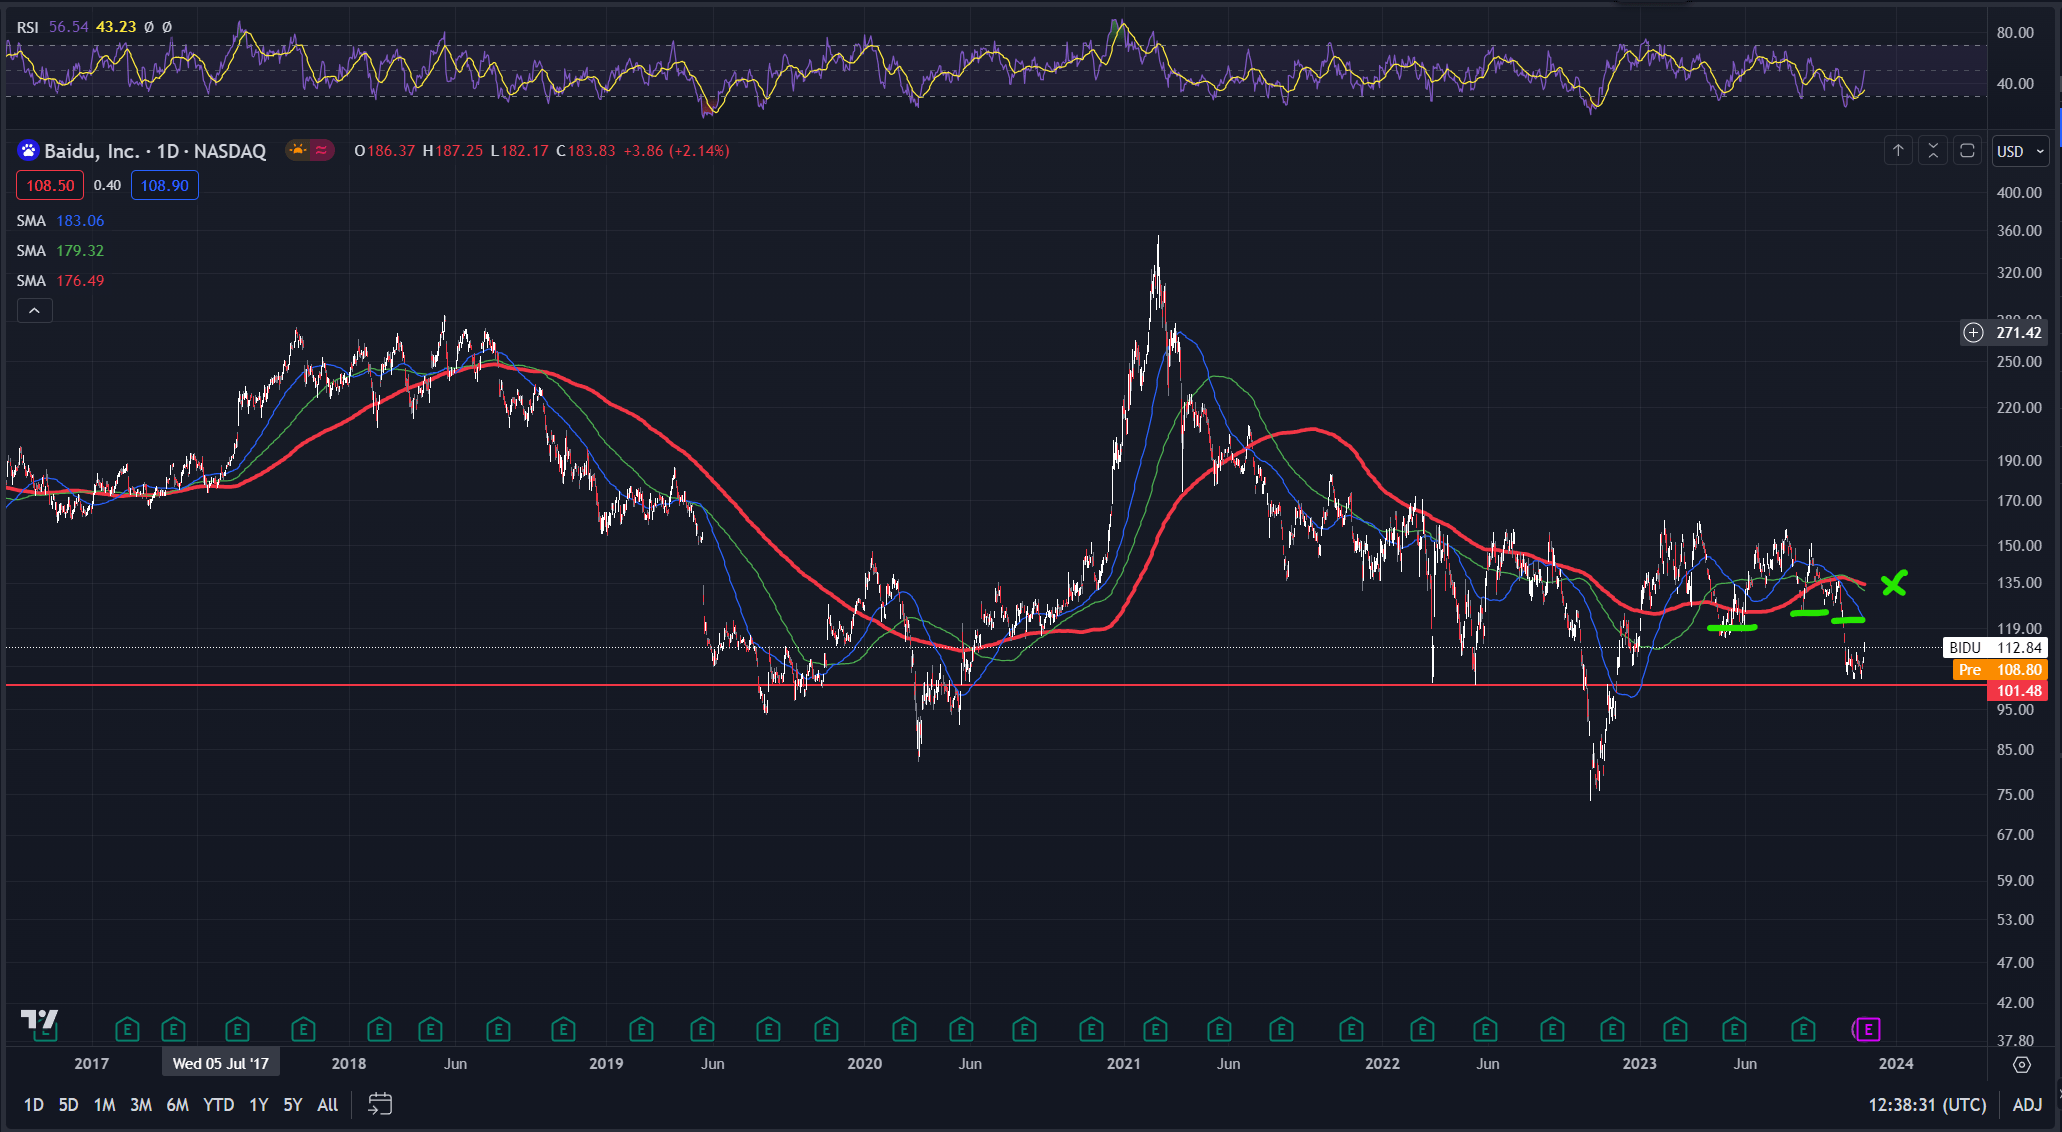Open the Go to date calendar icon
The height and width of the screenshot is (1132, 2062).
tap(380, 1104)
